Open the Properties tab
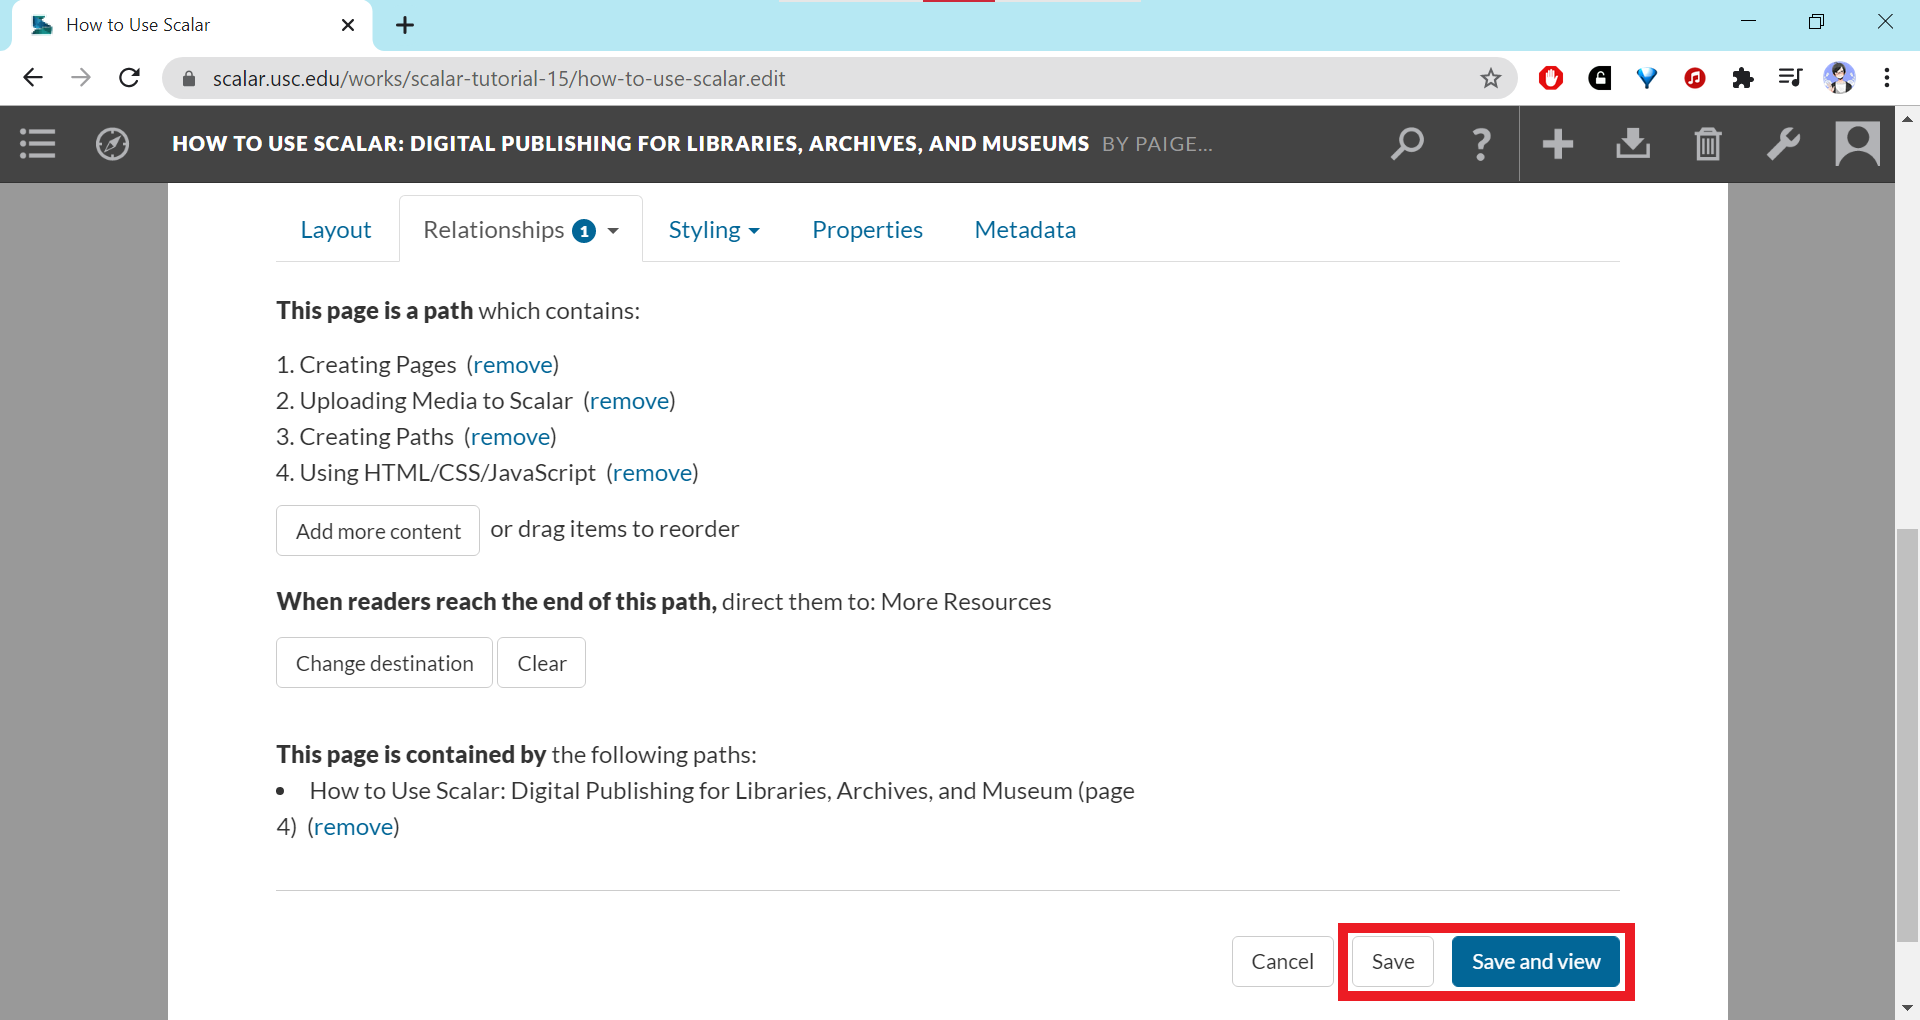Viewport: 1920px width, 1020px height. tap(867, 230)
